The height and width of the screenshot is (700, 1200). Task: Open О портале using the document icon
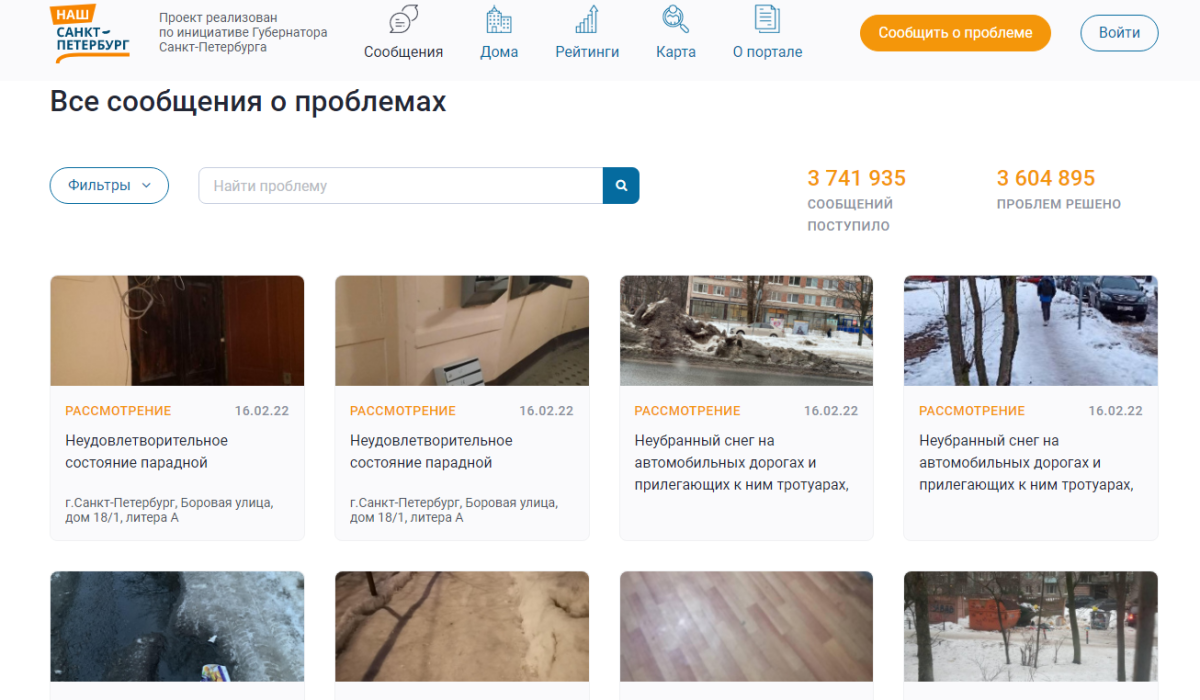pyautogui.click(x=767, y=22)
